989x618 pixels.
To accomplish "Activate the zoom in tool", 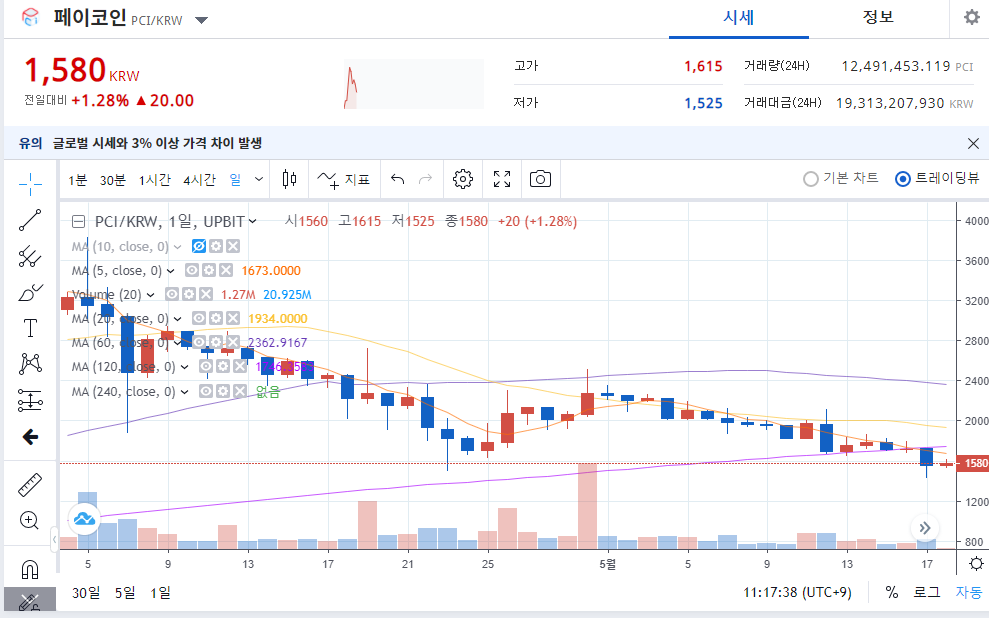I will [30, 520].
